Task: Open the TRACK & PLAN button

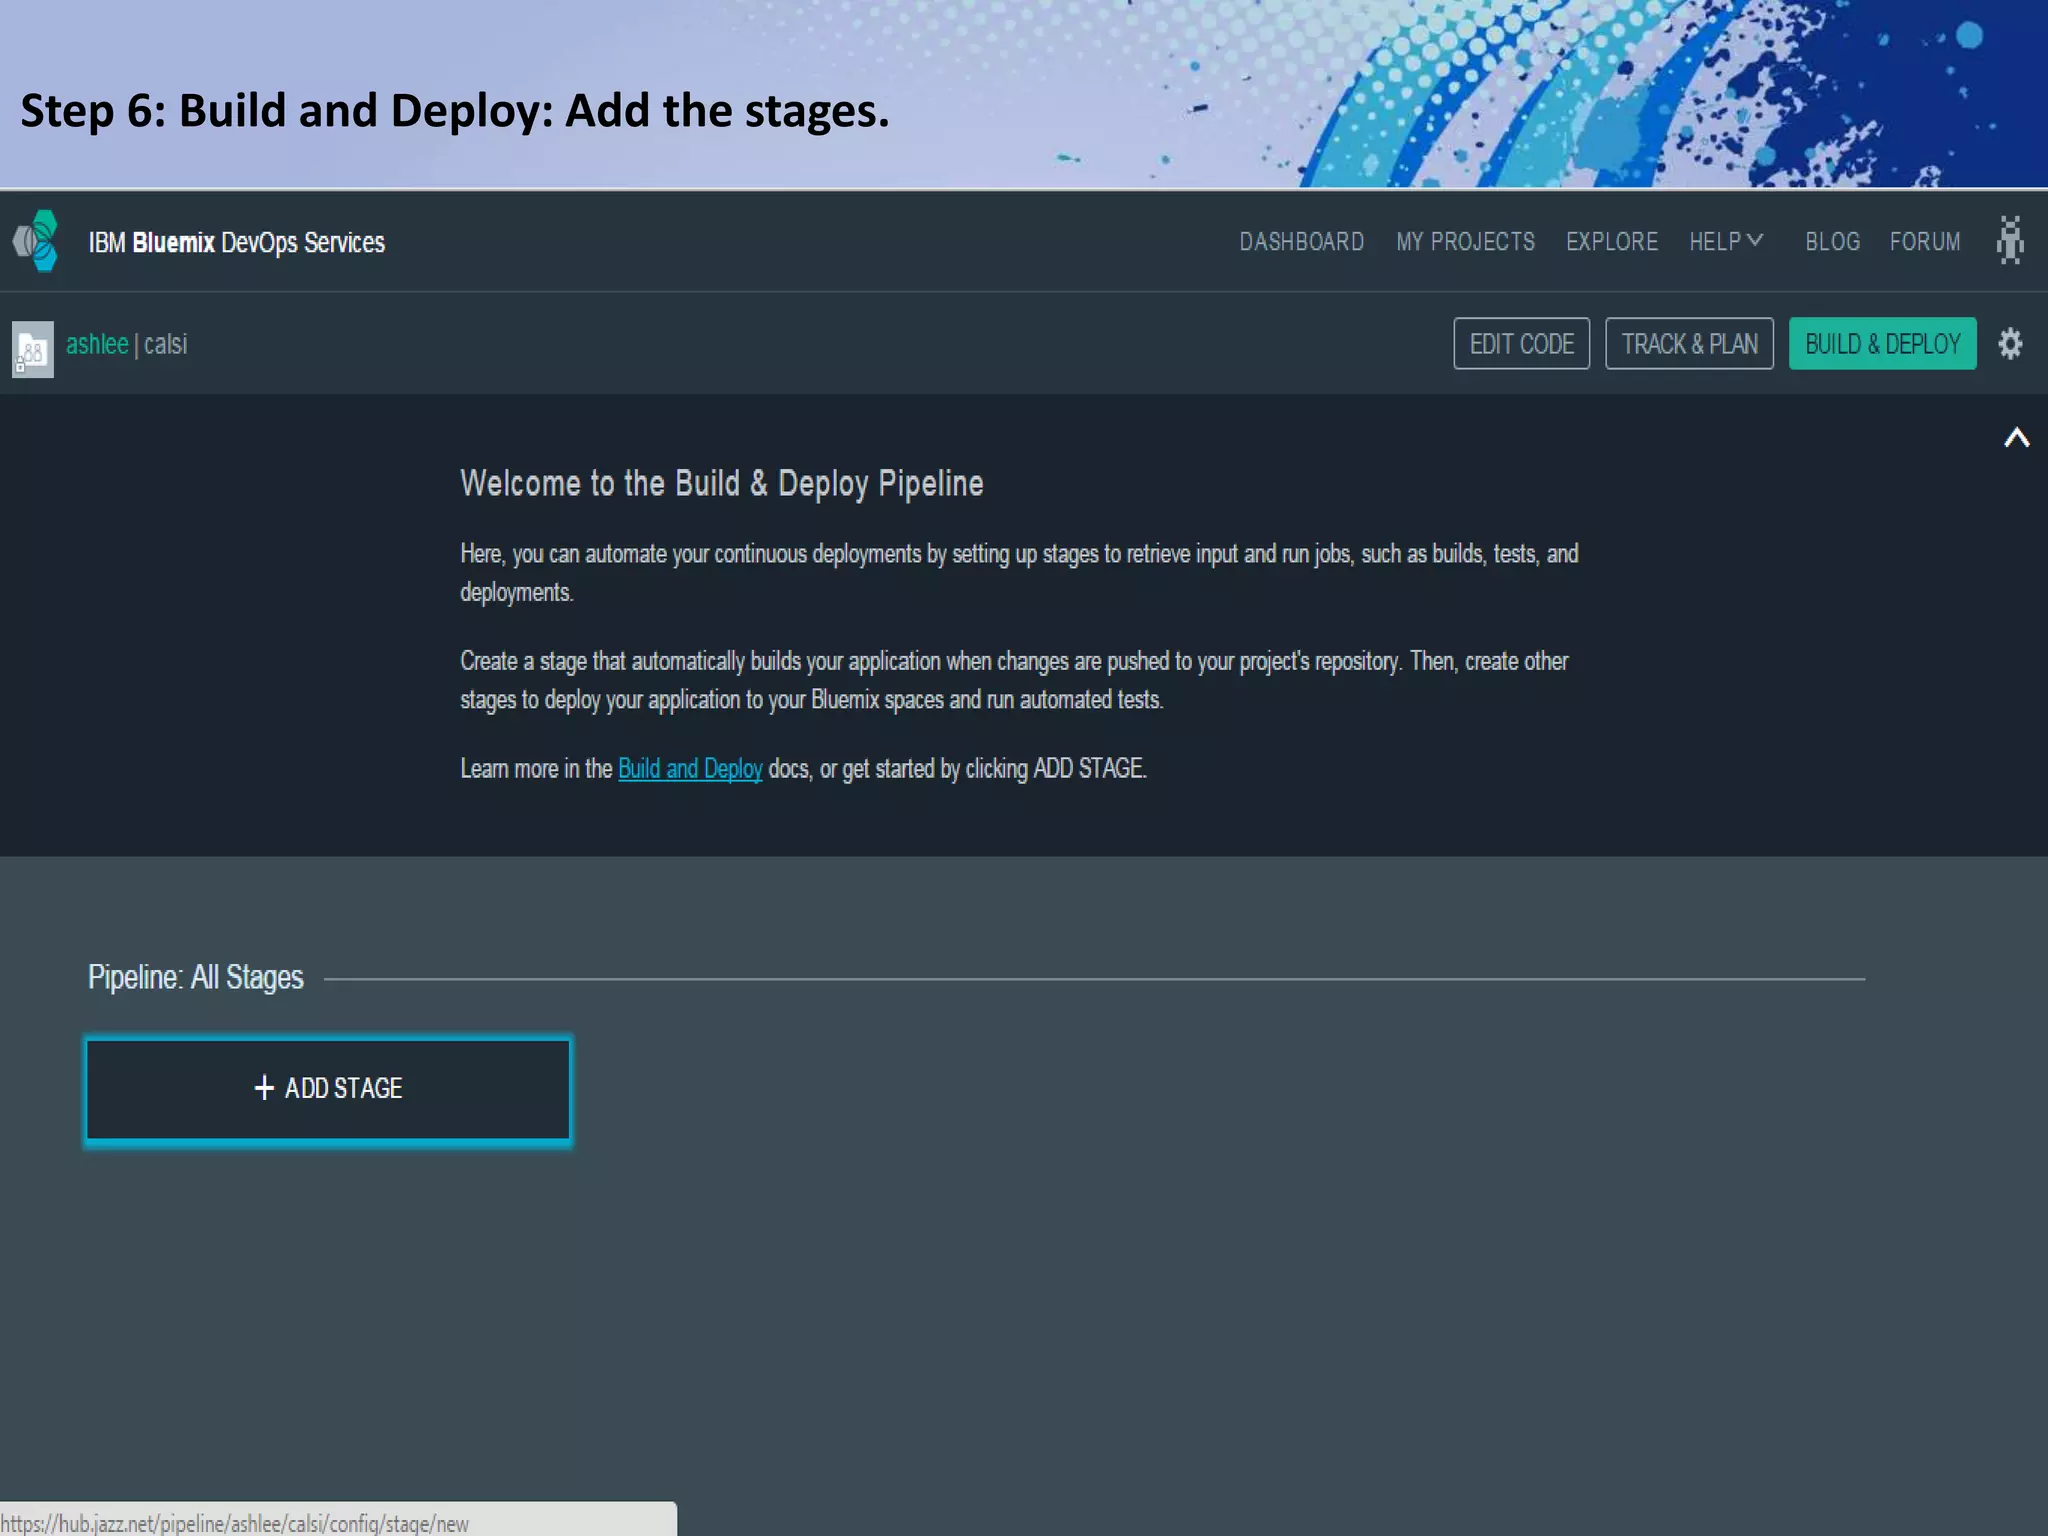Action: point(1689,344)
